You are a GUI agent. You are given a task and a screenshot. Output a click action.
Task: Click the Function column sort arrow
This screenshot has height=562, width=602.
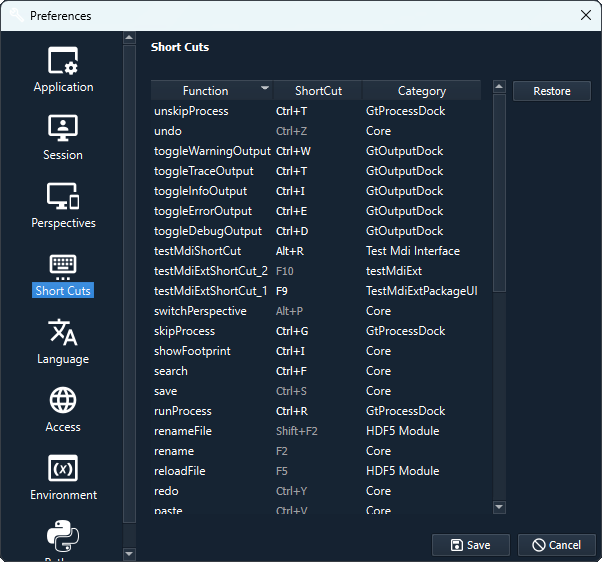pos(265,88)
